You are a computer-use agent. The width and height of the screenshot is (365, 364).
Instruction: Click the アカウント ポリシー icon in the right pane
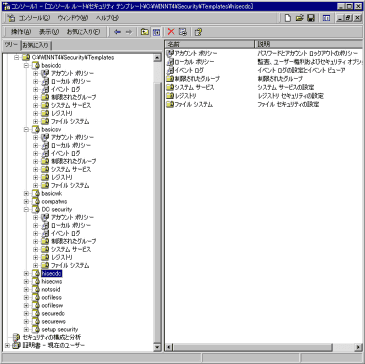tap(170, 53)
